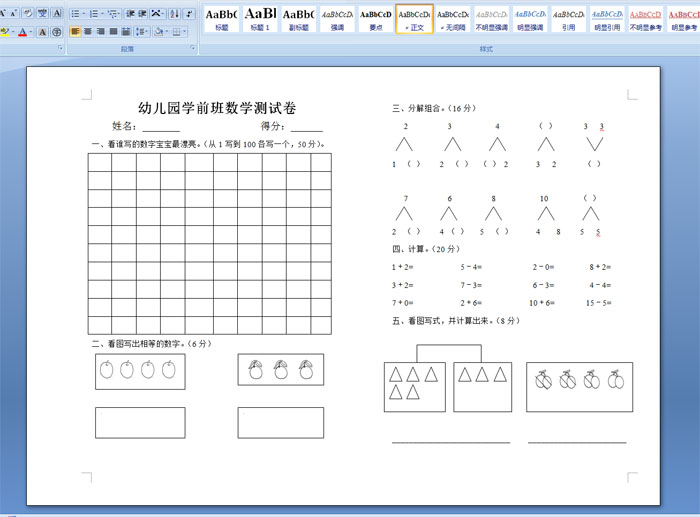Click the empty answer box under four apples
The image size is (700, 517).
click(140, 422)
